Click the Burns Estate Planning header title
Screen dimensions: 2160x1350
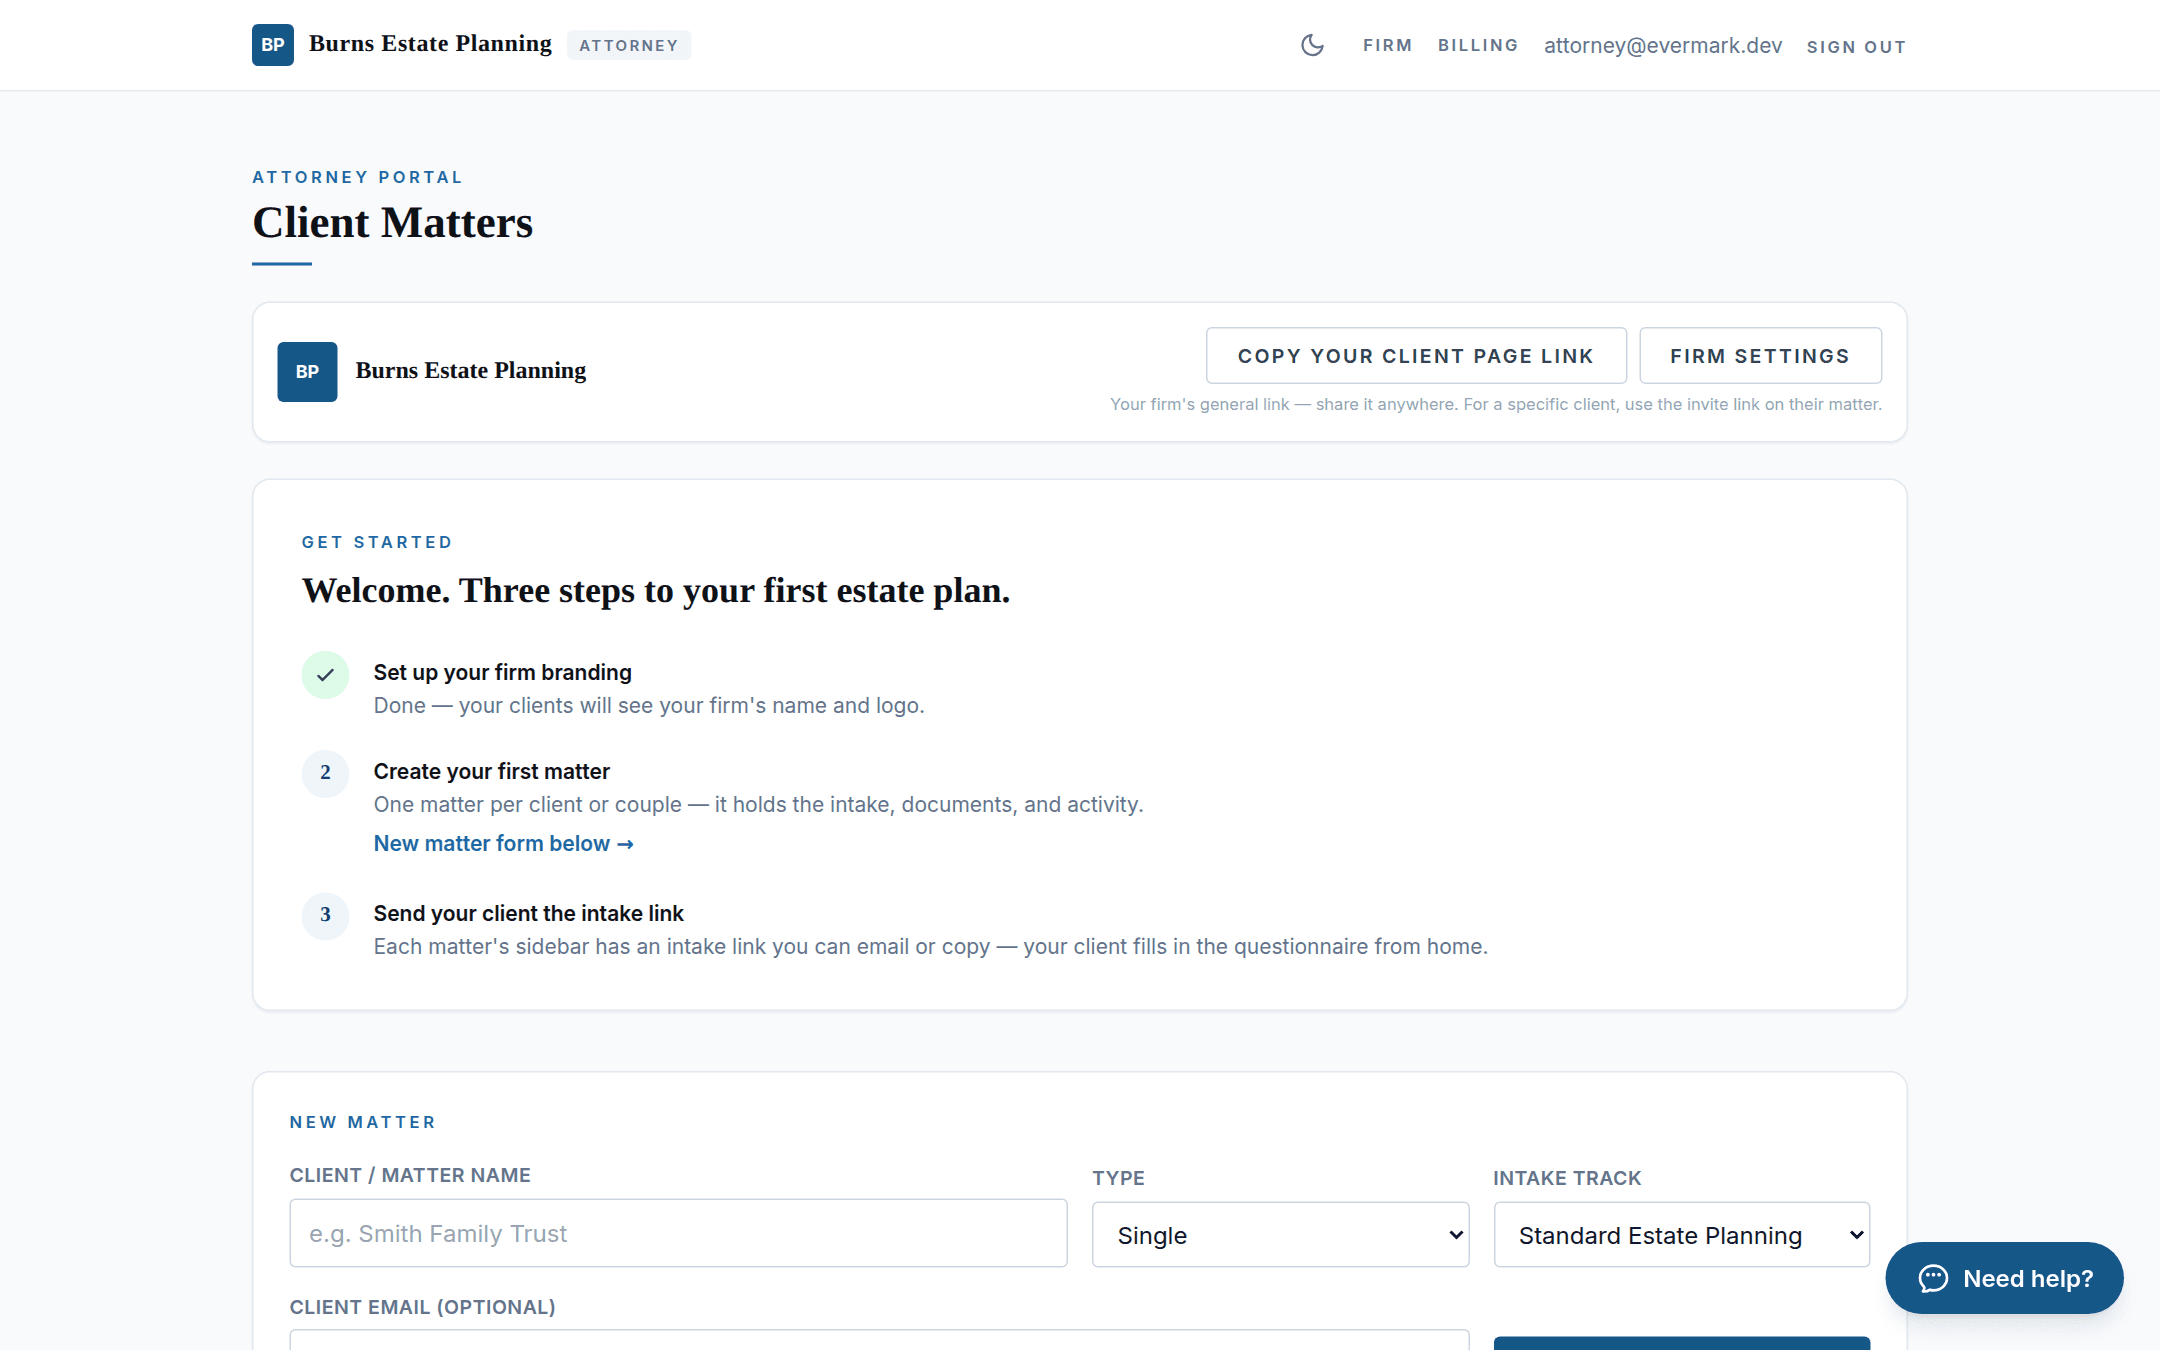(x=430, y=44)
